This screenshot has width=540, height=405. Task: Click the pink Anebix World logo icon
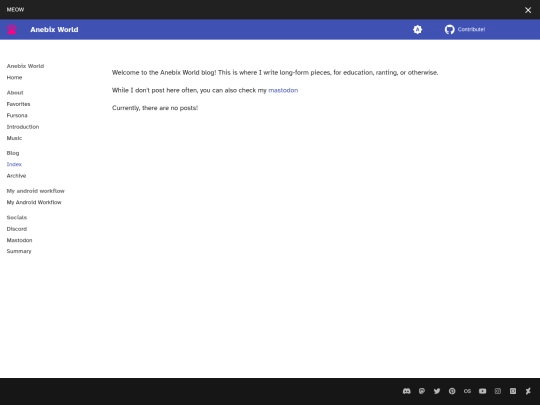[12, 30]
